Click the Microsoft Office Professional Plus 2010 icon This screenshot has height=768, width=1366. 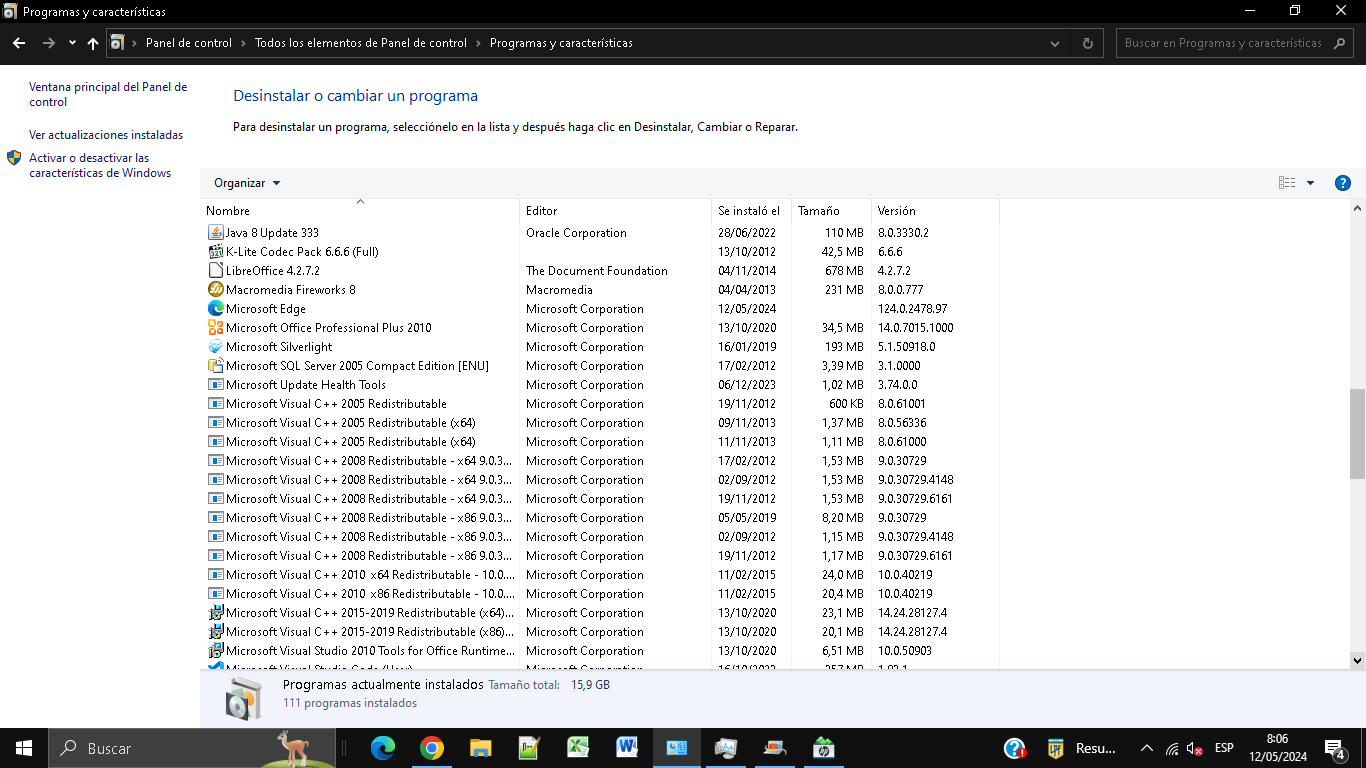[215, 328]
